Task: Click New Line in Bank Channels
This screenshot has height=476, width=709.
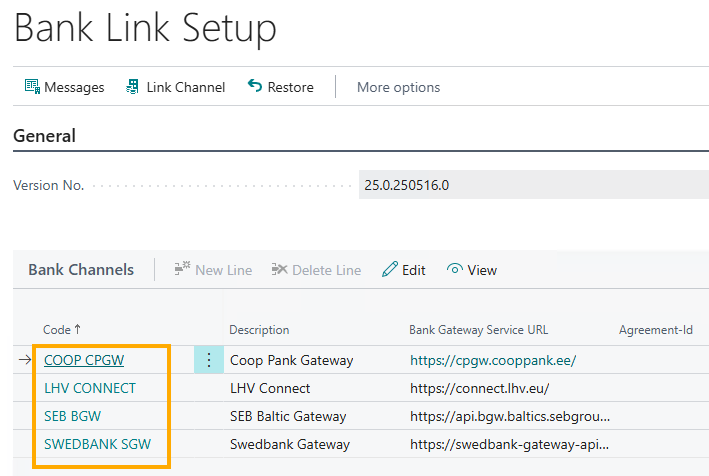Action: pos(213,270)
